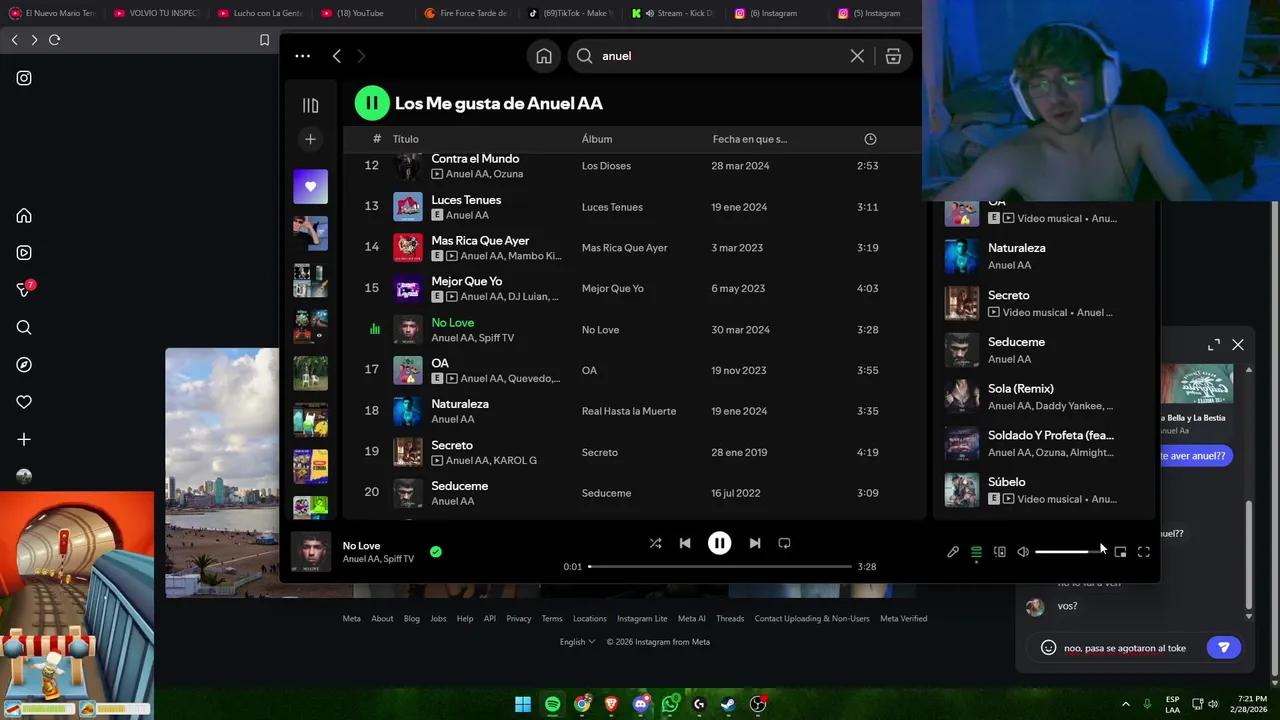Screen dimensions: 1280x720
Task: Toggle shuffle in Spotify player
Action: 655,543
